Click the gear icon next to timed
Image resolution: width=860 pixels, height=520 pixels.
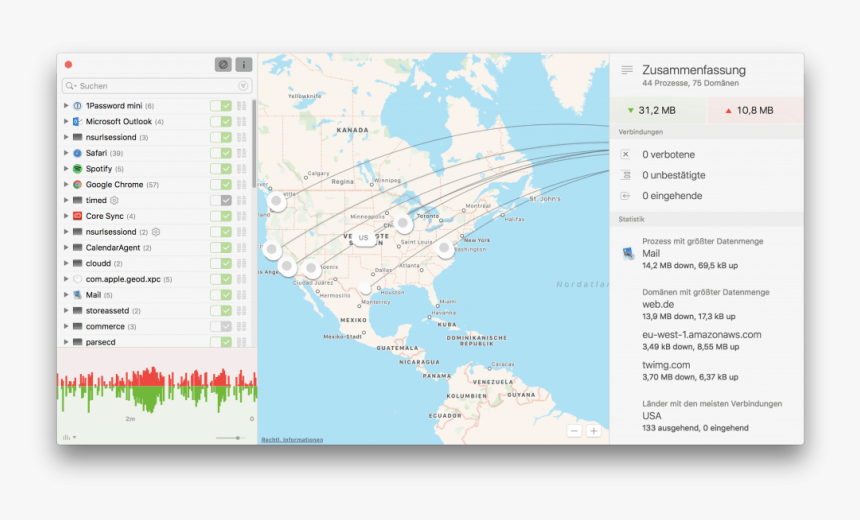pyautogui.click(x=115, y=200)
